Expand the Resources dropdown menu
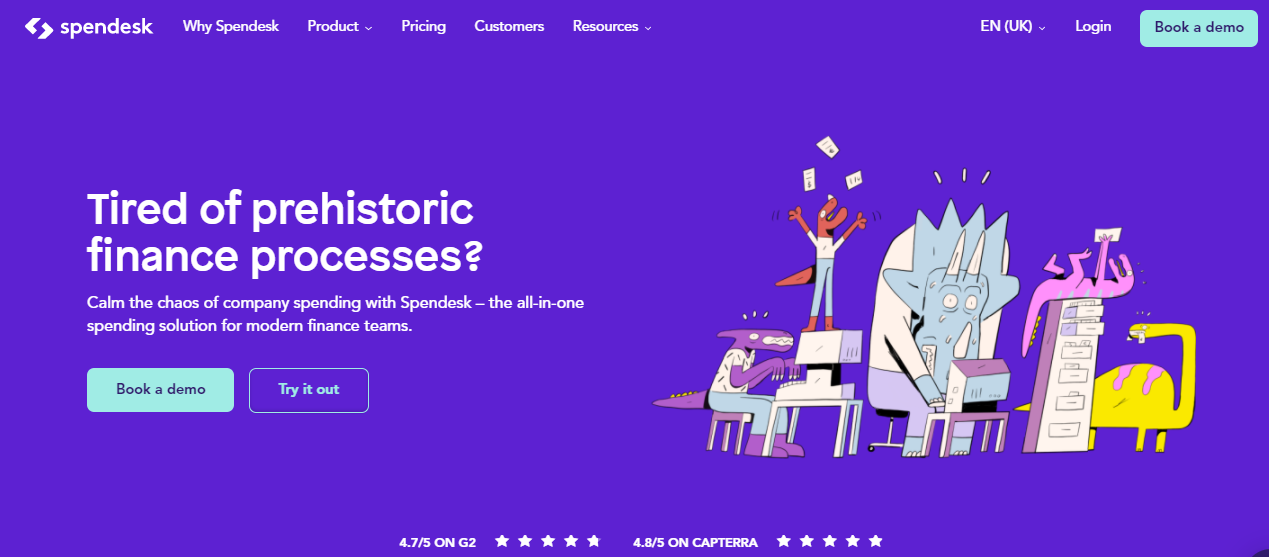1269x557 pixels. point(612,27)
